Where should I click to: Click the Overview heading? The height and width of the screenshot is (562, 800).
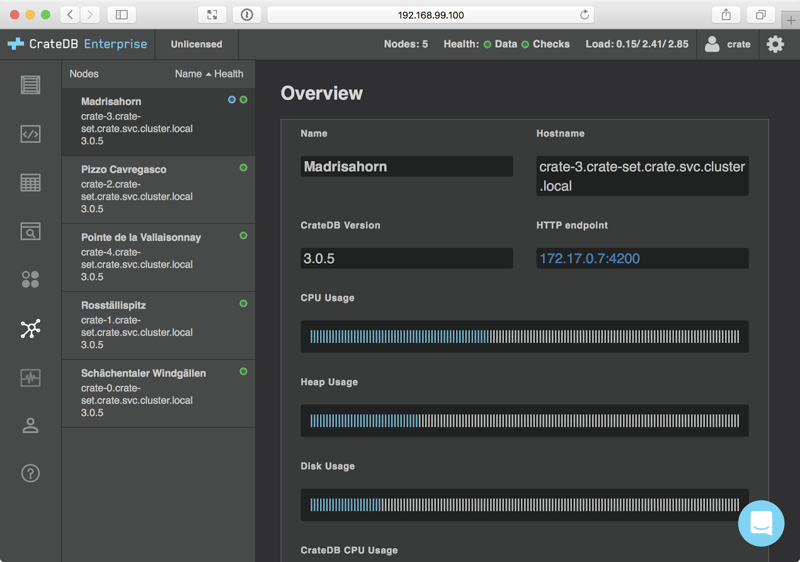[x=321, y=93]
